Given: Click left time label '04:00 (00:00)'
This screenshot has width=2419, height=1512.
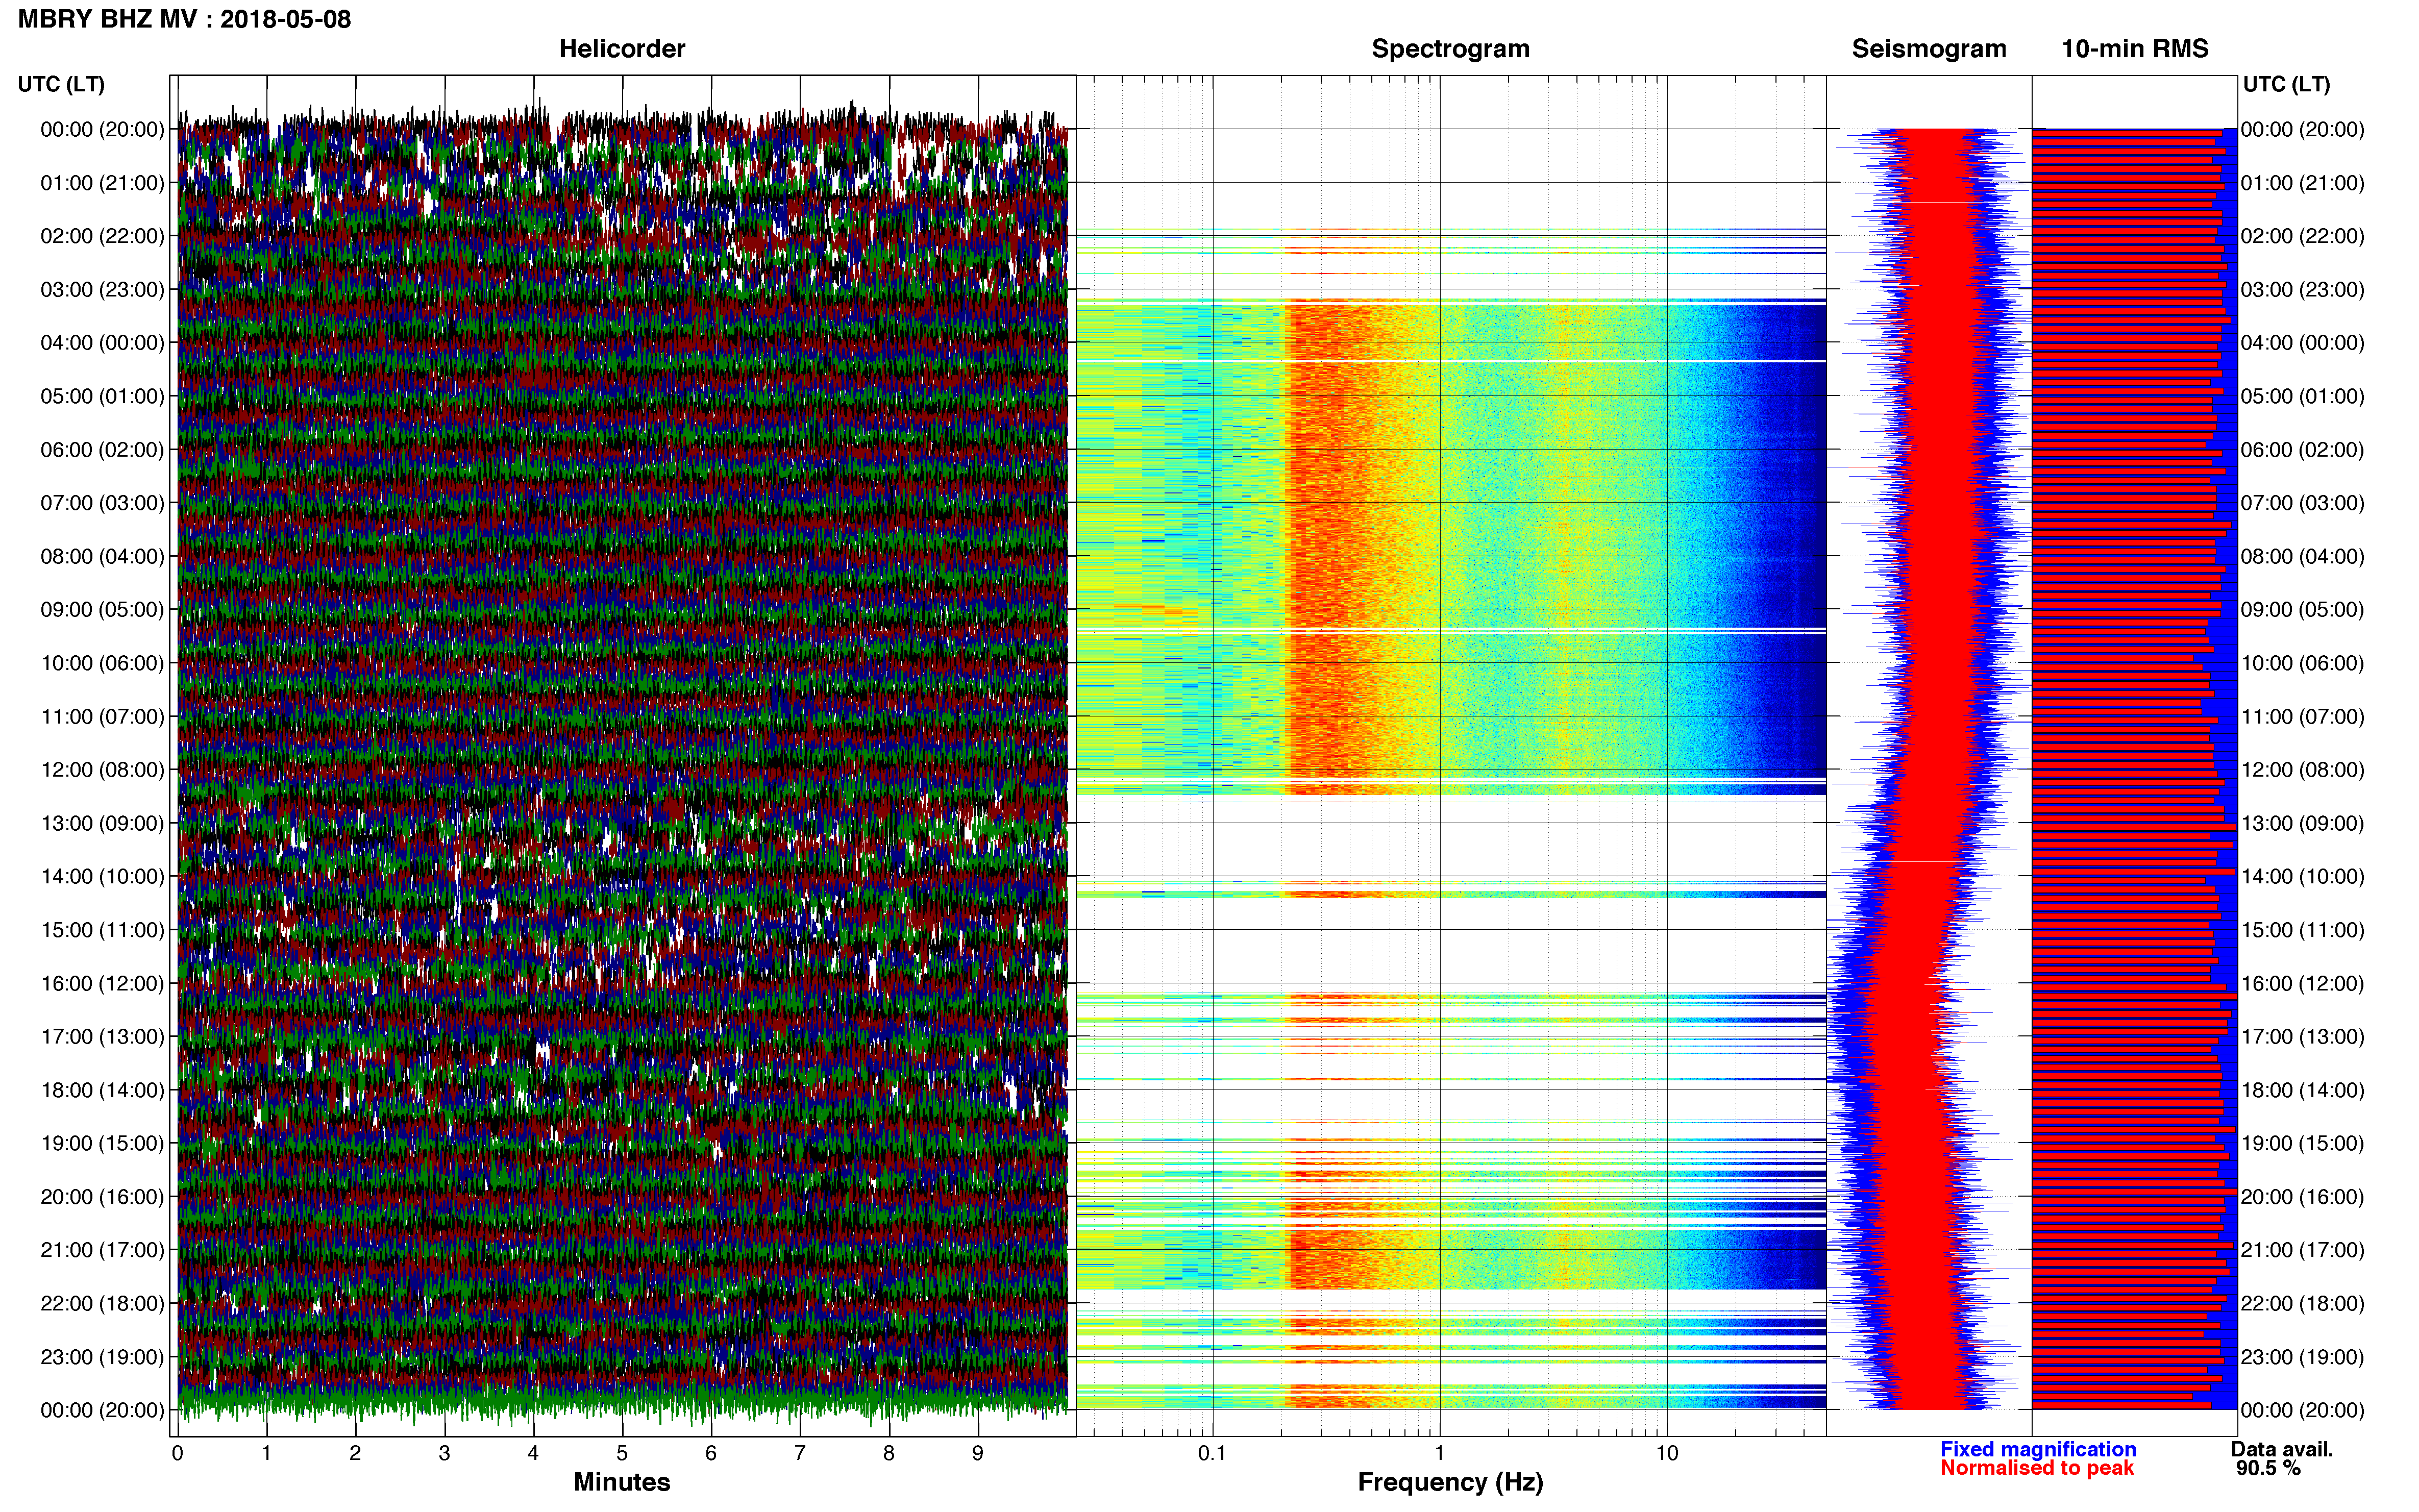Looking at the screenshot, I should point(102,343).
